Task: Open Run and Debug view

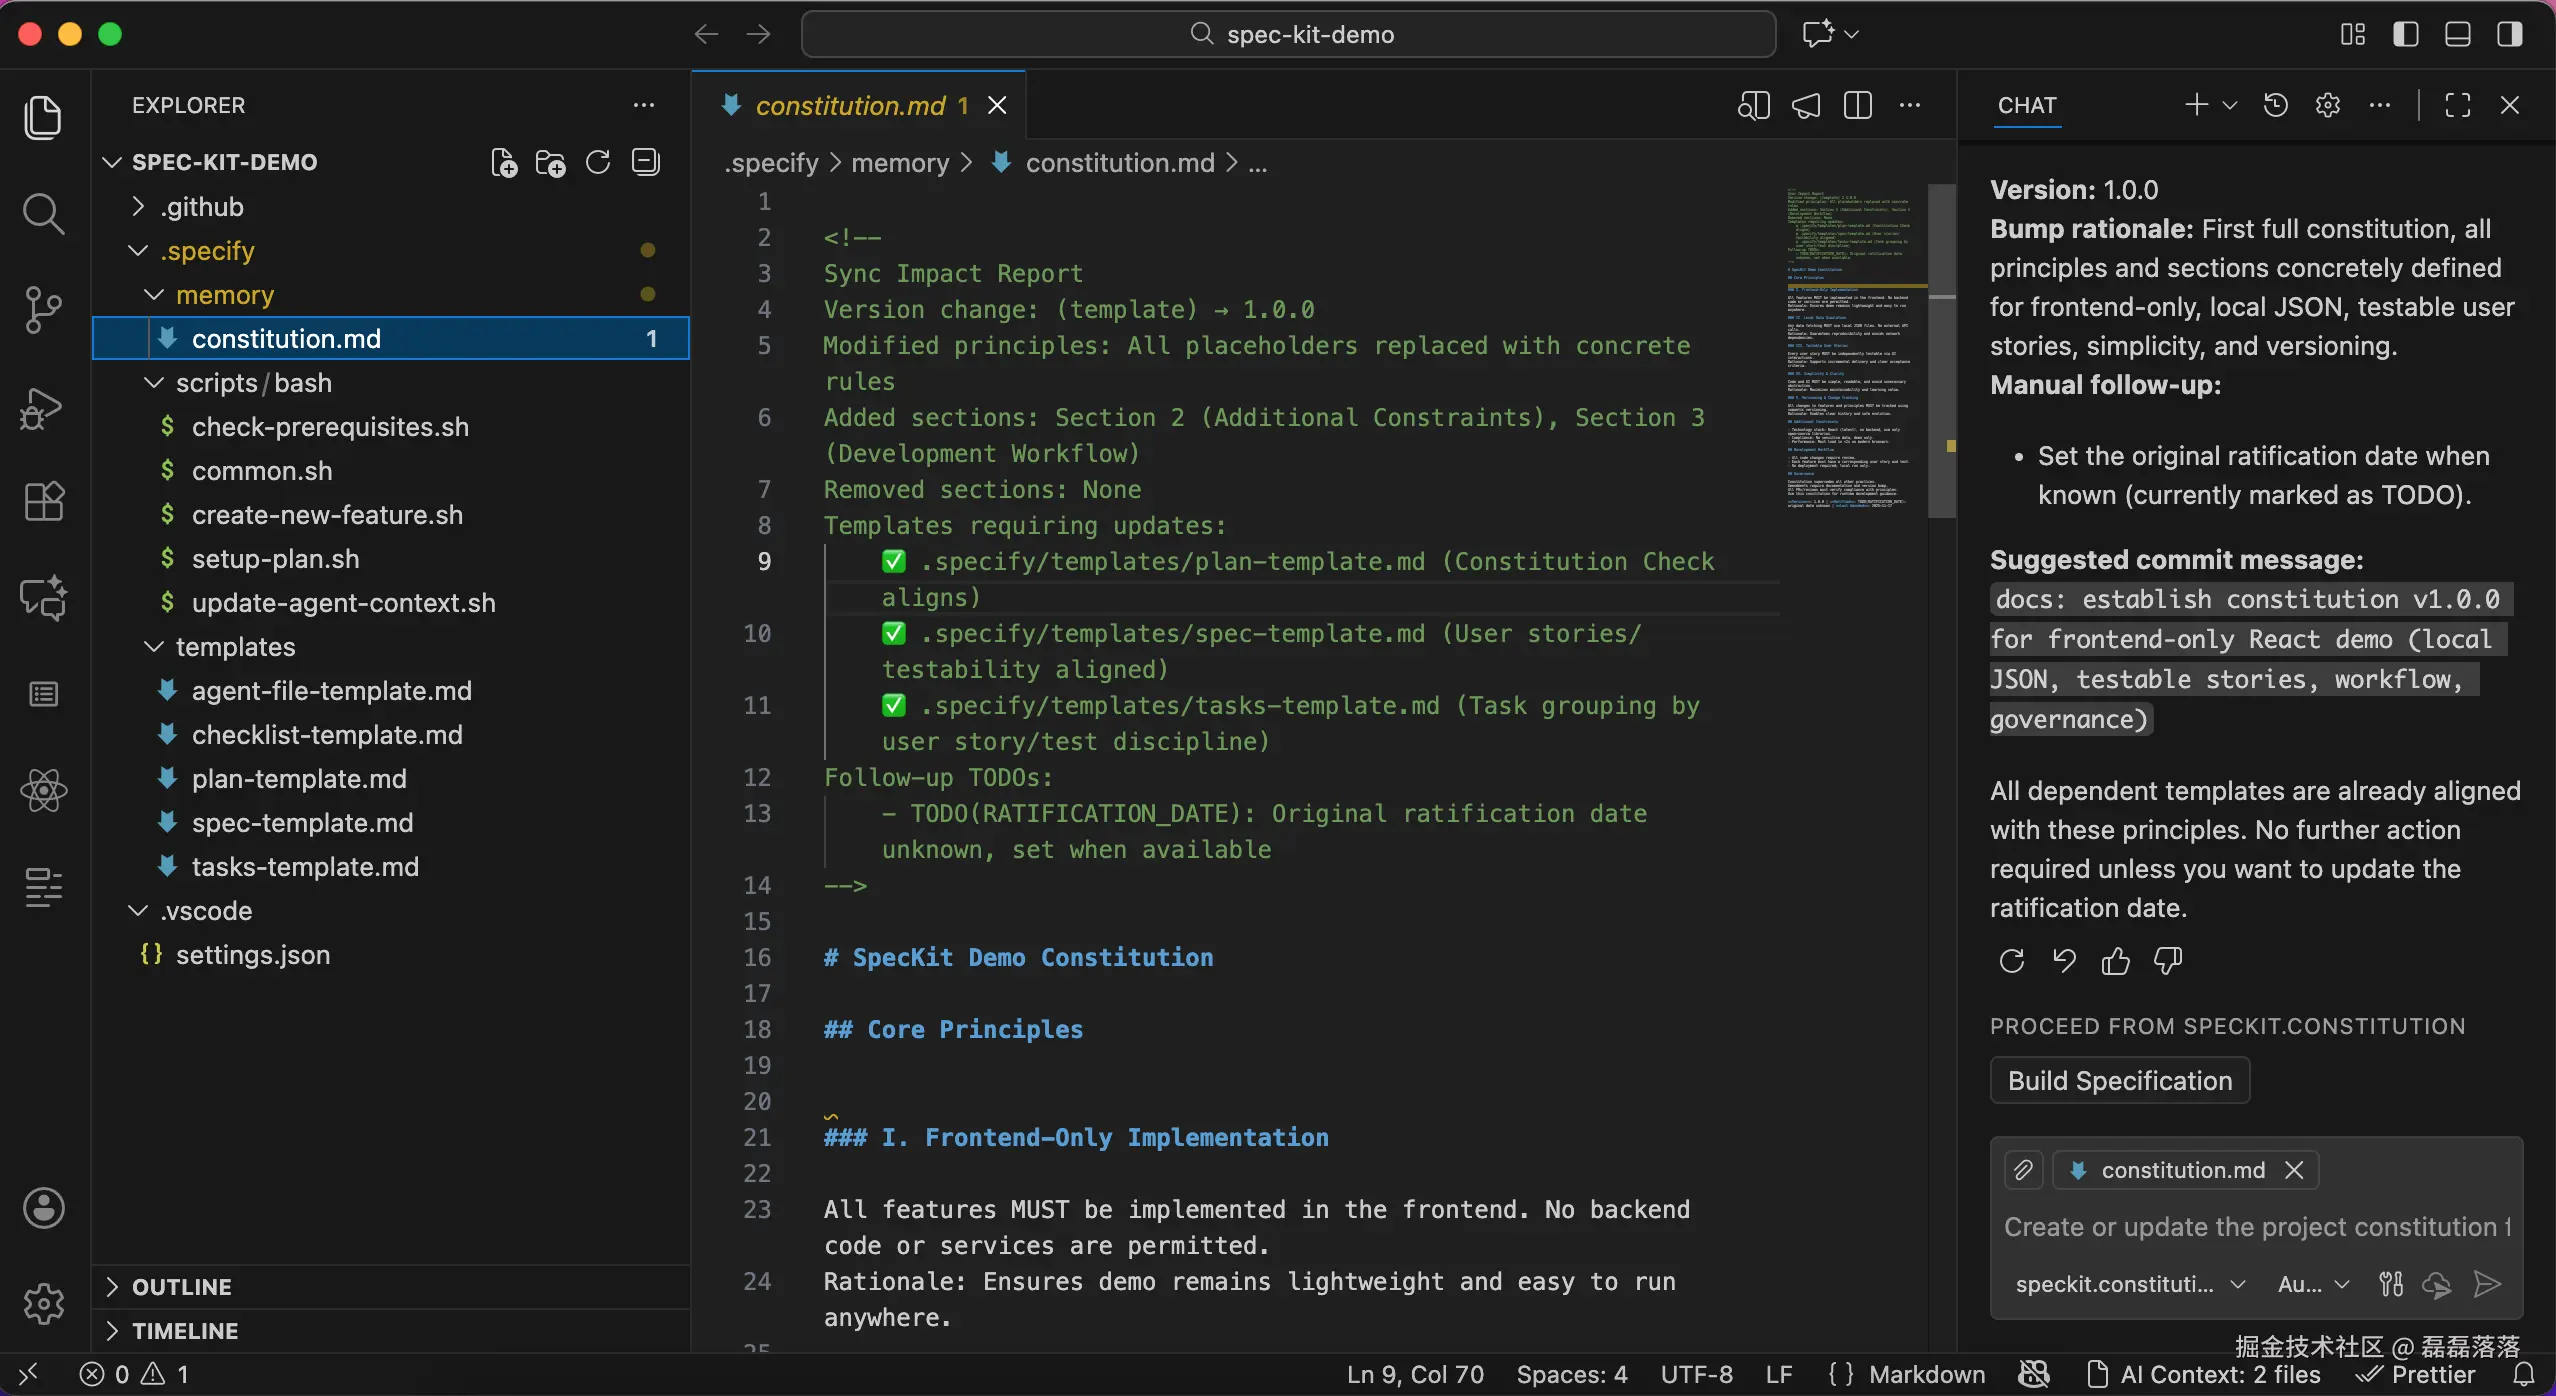Action: (x=43, y=408)
